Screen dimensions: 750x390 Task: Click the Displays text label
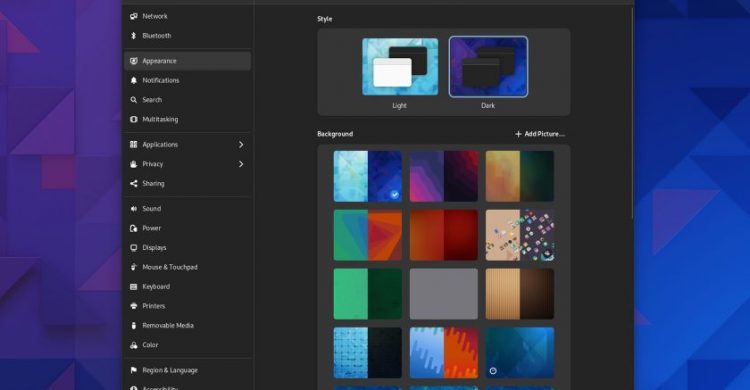click(154, 247)
